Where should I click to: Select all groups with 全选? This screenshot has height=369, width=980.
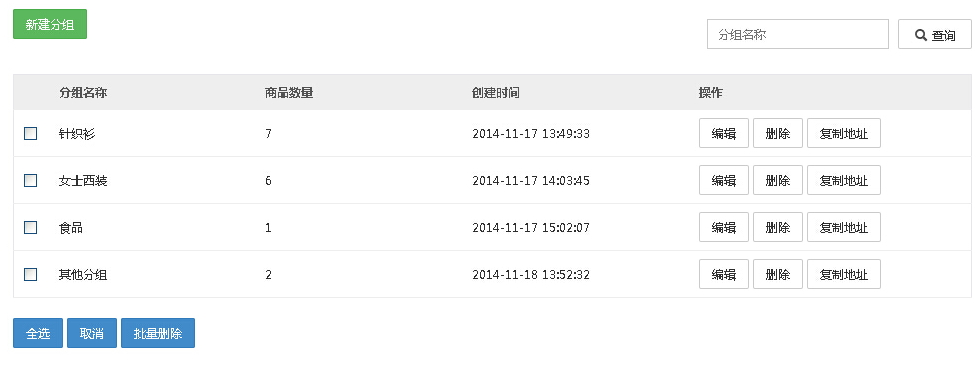tap(38, 333)
